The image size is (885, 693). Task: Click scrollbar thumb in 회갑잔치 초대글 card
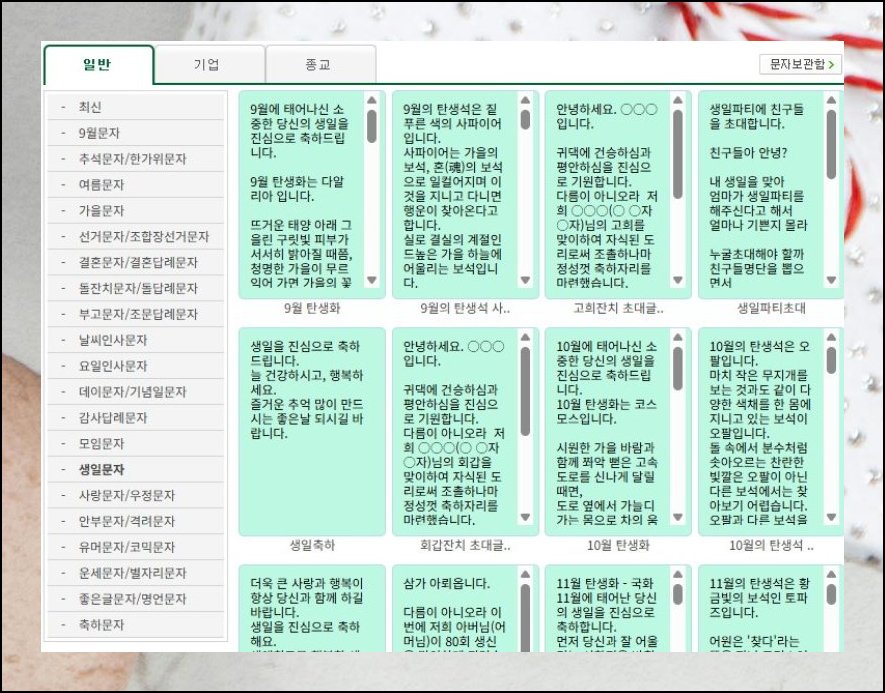(x=525, y=391)
